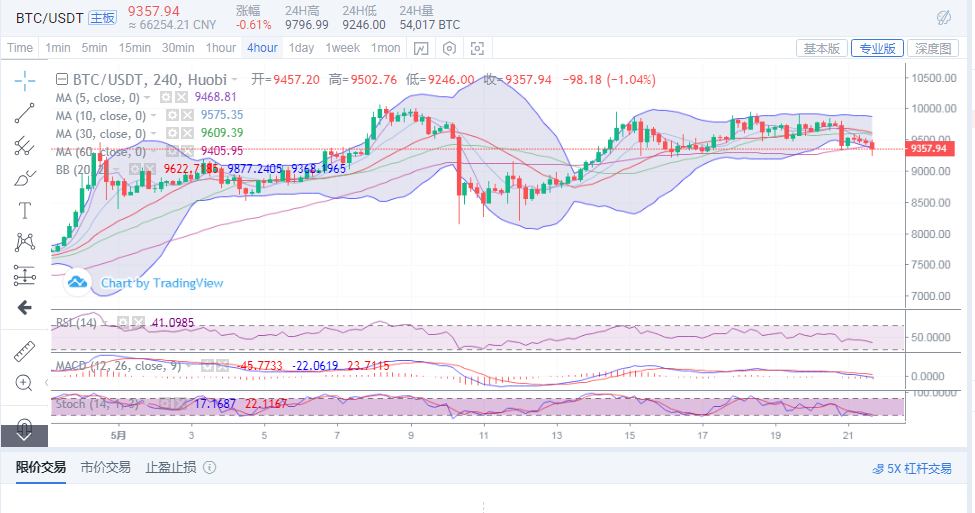The height and width of the screenshot is (513, 975).
Task: Select the crosshair cursor tool
Action: coord(25,81)
